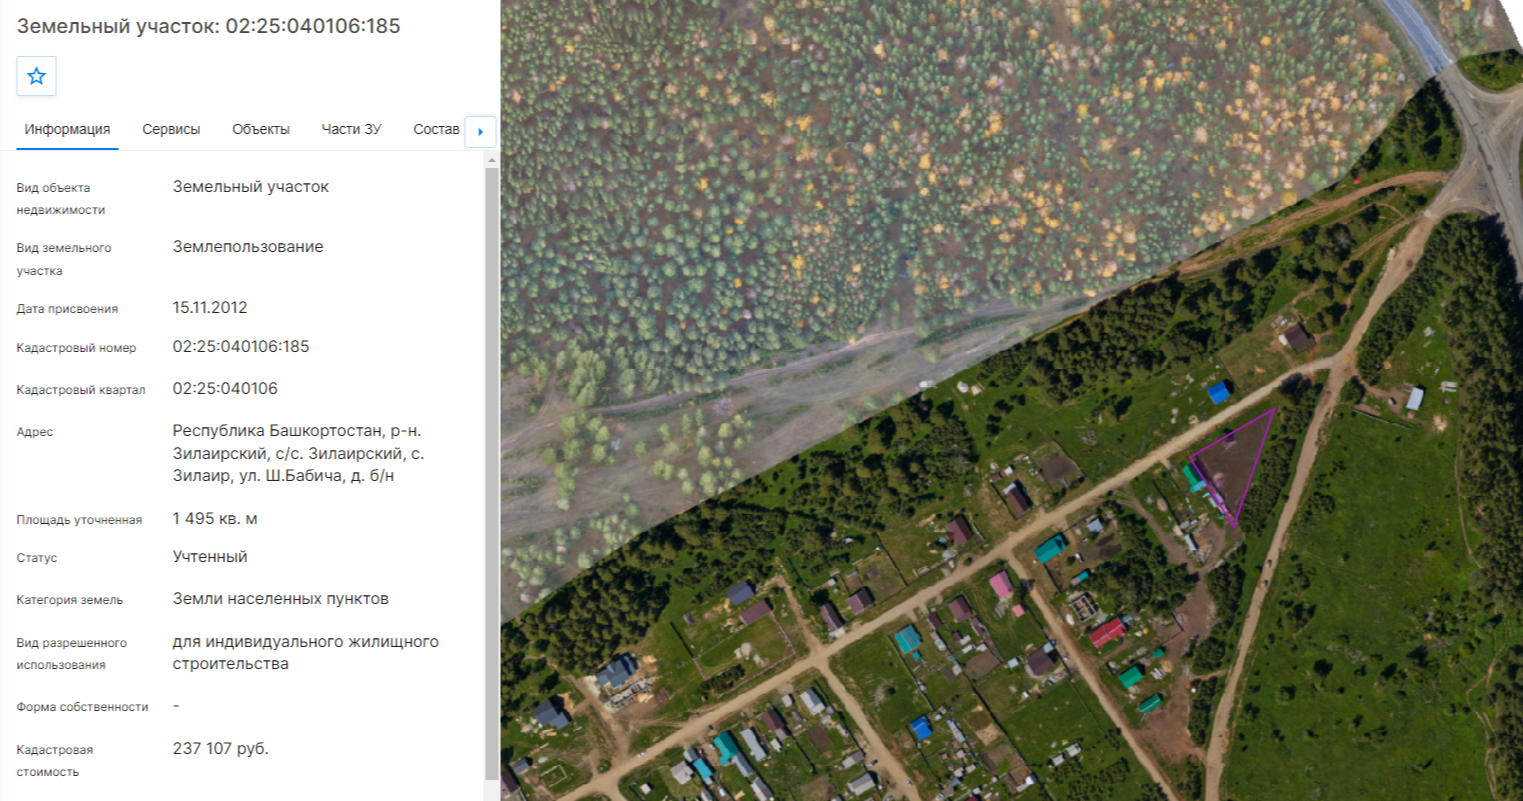The width and height of the screenshot is (1523, 801).
Task: Show more tabs with right arrow
Action: point(480,131)
